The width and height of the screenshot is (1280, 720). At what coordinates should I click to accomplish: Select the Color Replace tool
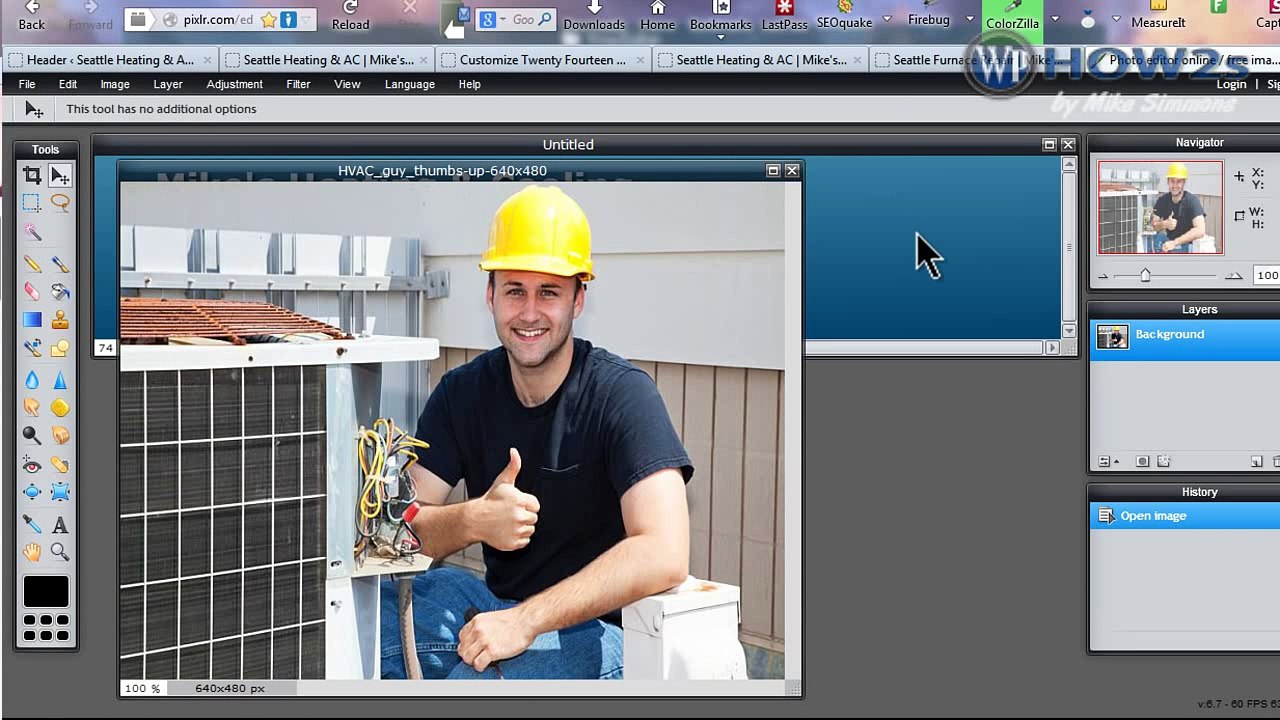tap(32, 348)
